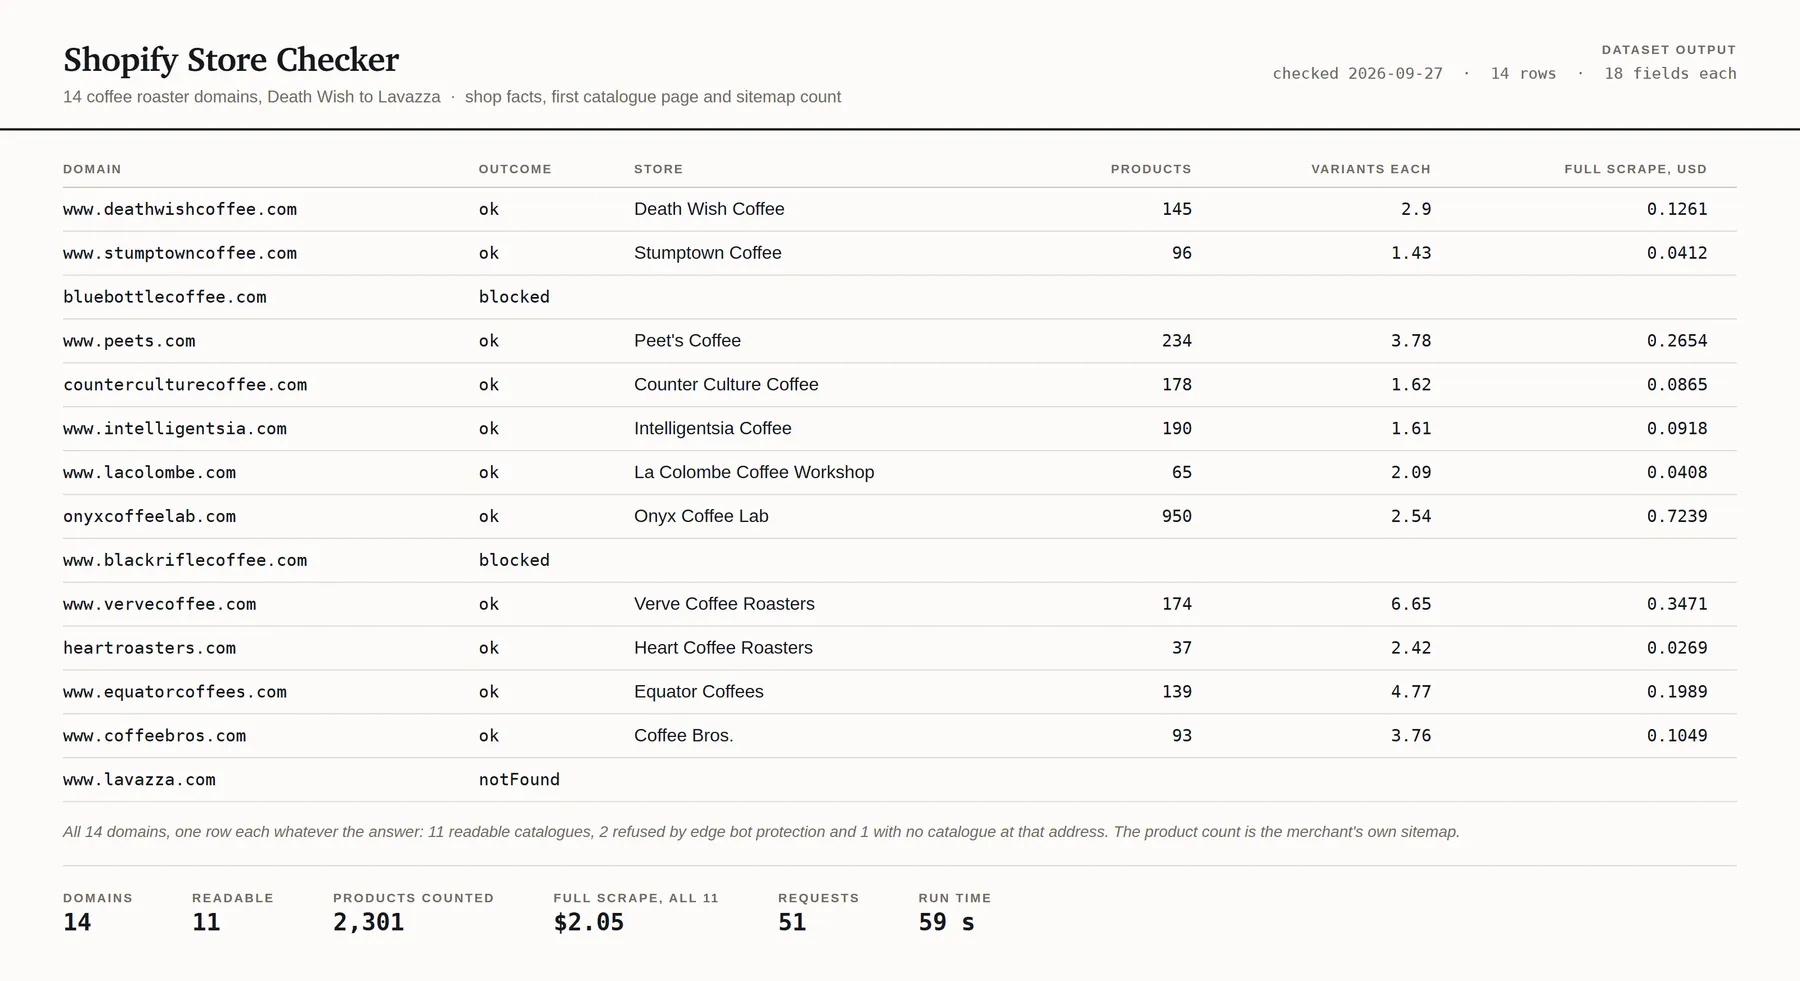Click domain www.stumptowncoffee.com
This screenshot has width=1800, height=981.
click(180, 253)
